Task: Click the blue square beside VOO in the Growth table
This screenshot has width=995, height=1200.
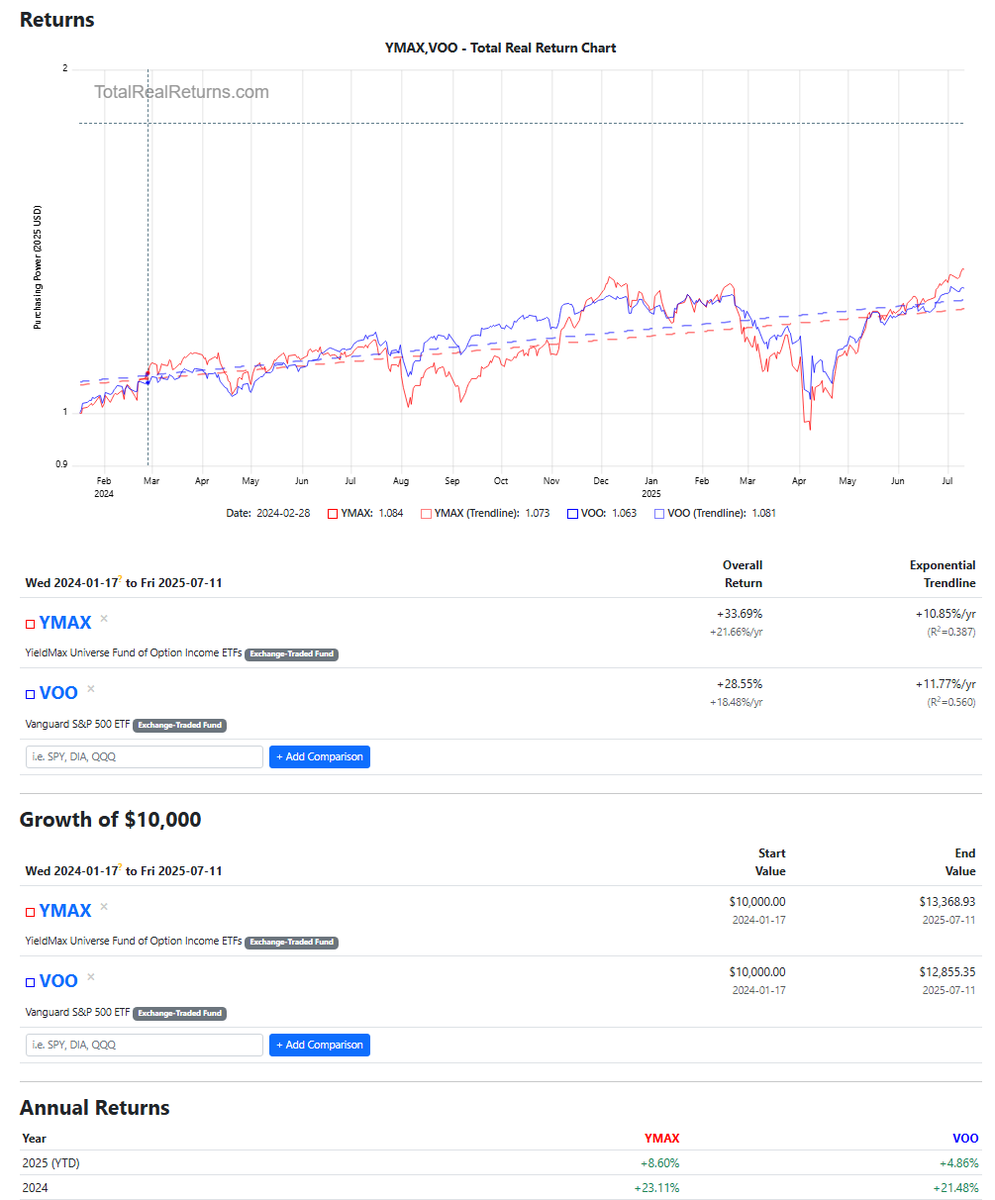Action: (x=30, y=982)
